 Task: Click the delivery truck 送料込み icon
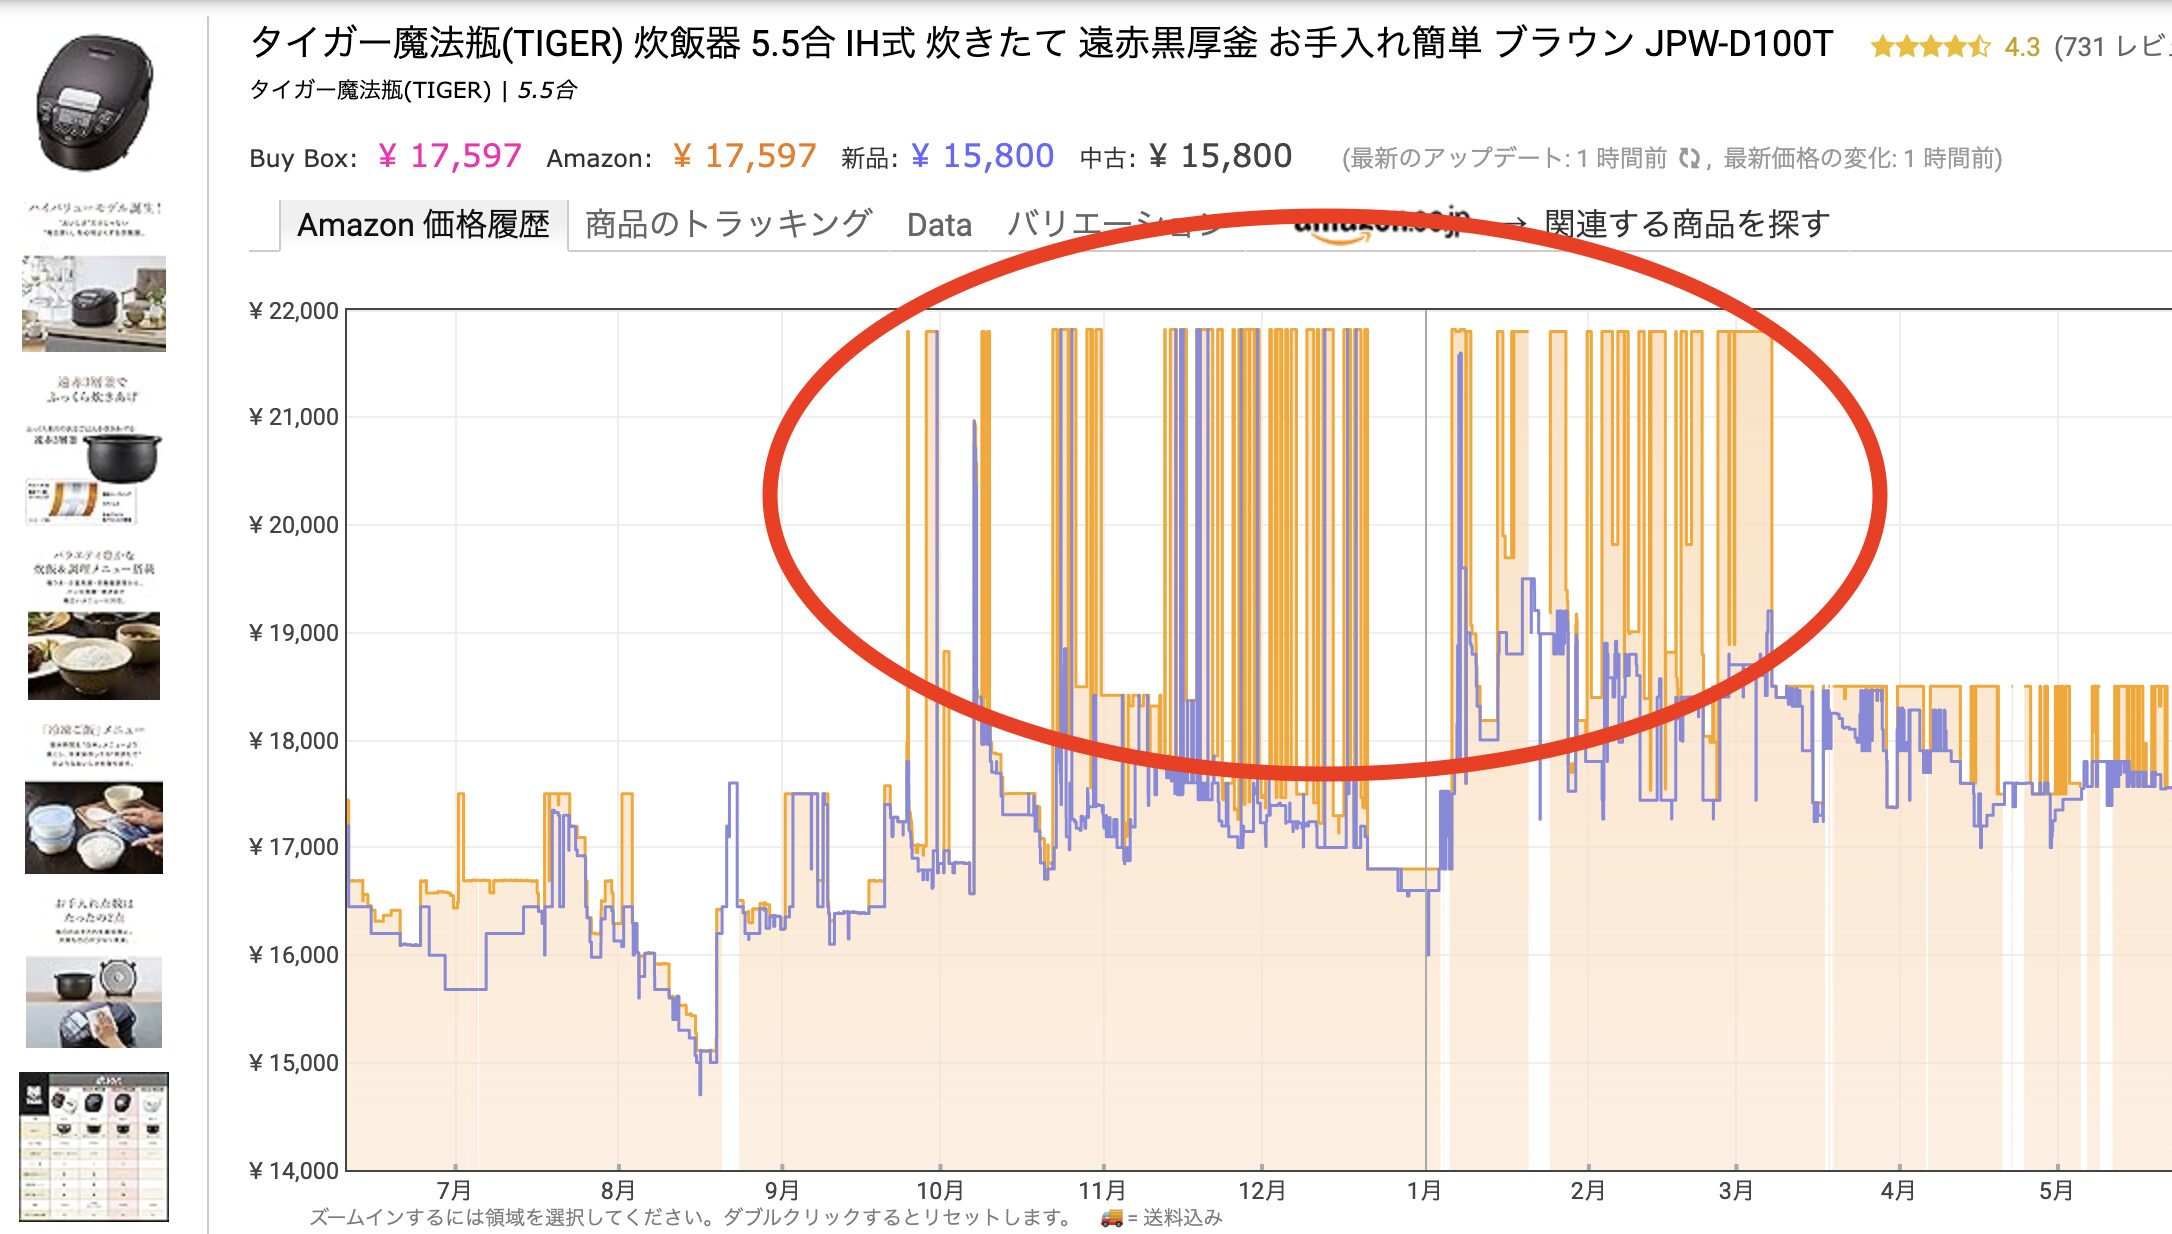pos(1112,1217)
